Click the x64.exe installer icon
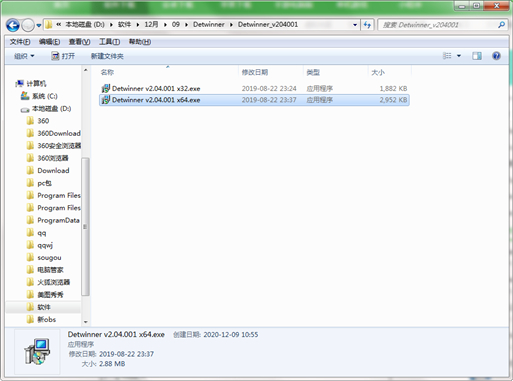 [106, 100]
